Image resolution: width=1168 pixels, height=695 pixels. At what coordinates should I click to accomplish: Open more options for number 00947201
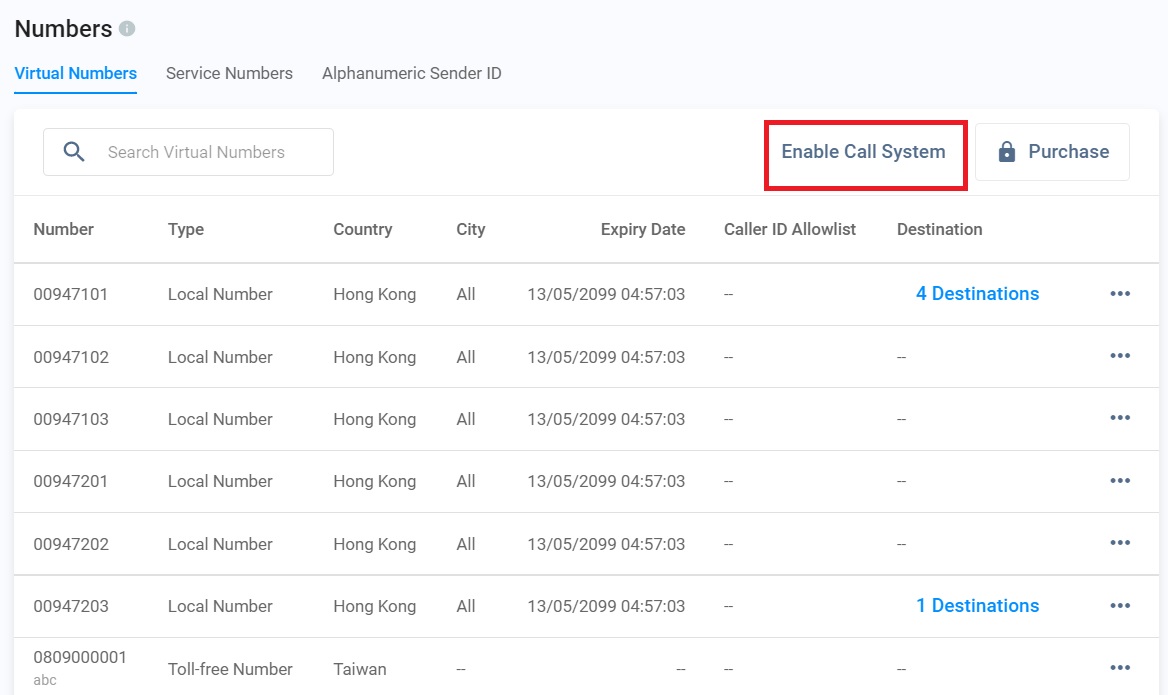point(1120,481)
